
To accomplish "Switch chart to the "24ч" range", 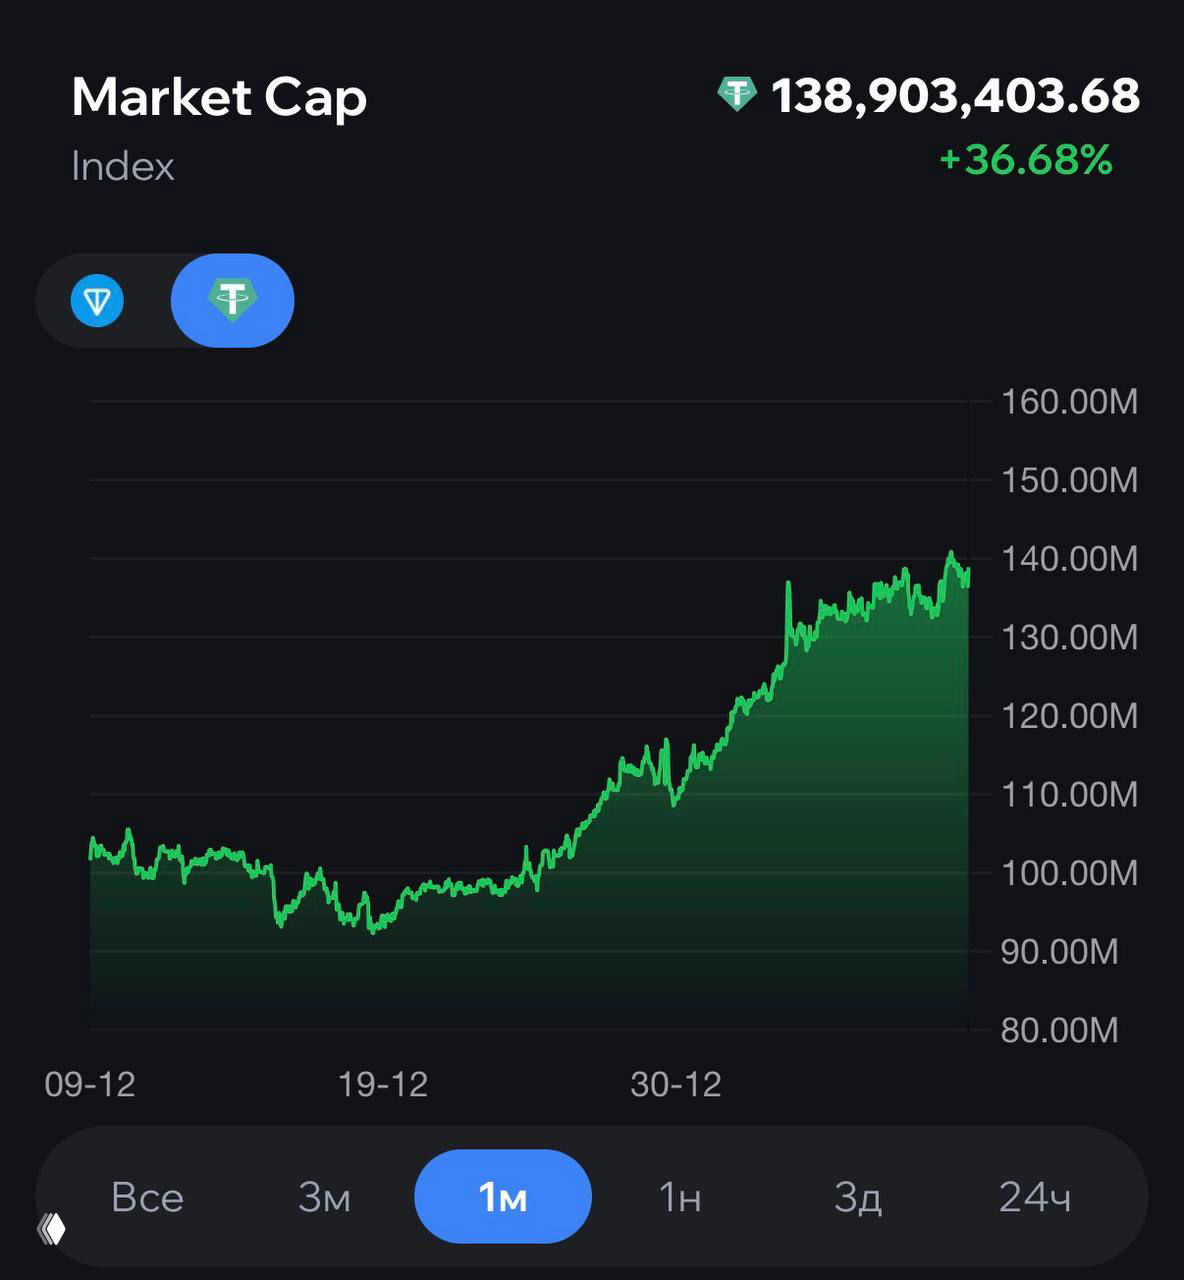I will coord(1035,1197).
